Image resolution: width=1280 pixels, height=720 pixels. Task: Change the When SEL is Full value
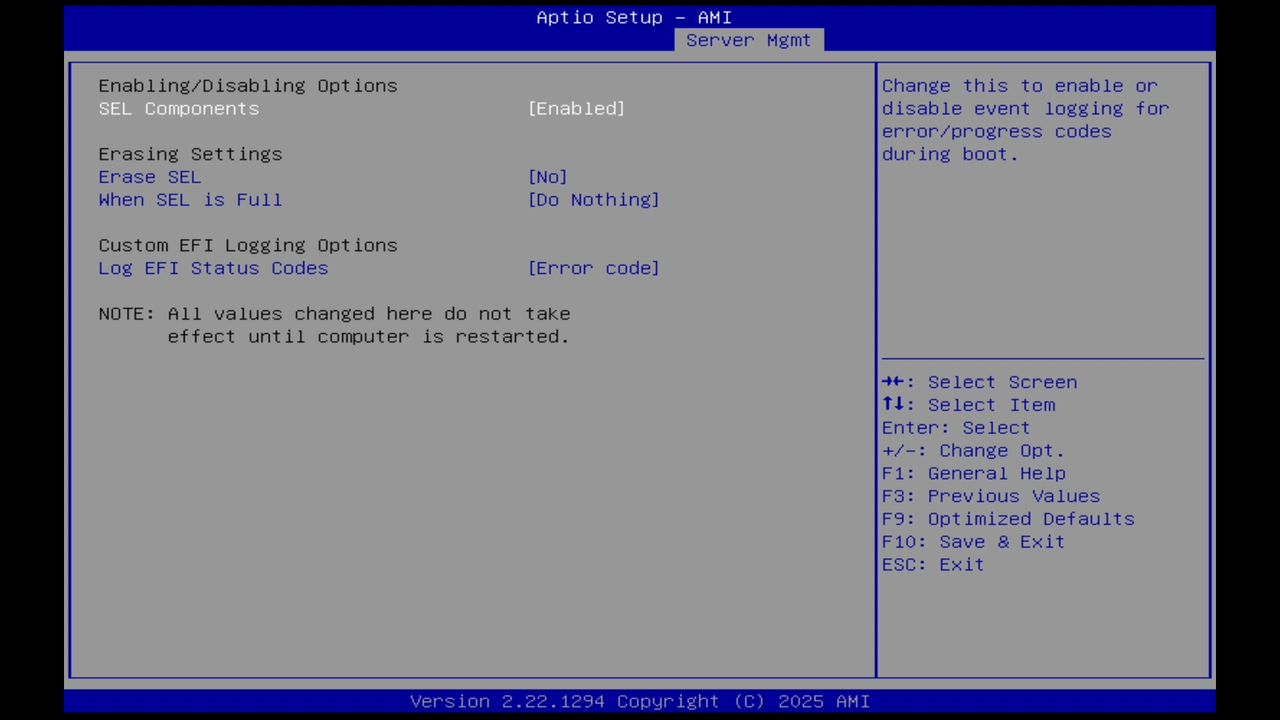coord(593,200)
